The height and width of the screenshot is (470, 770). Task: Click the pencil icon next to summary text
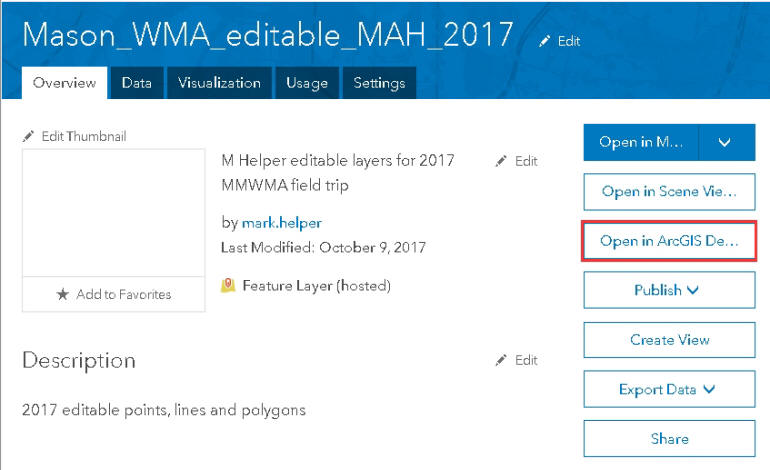[501, 161]
